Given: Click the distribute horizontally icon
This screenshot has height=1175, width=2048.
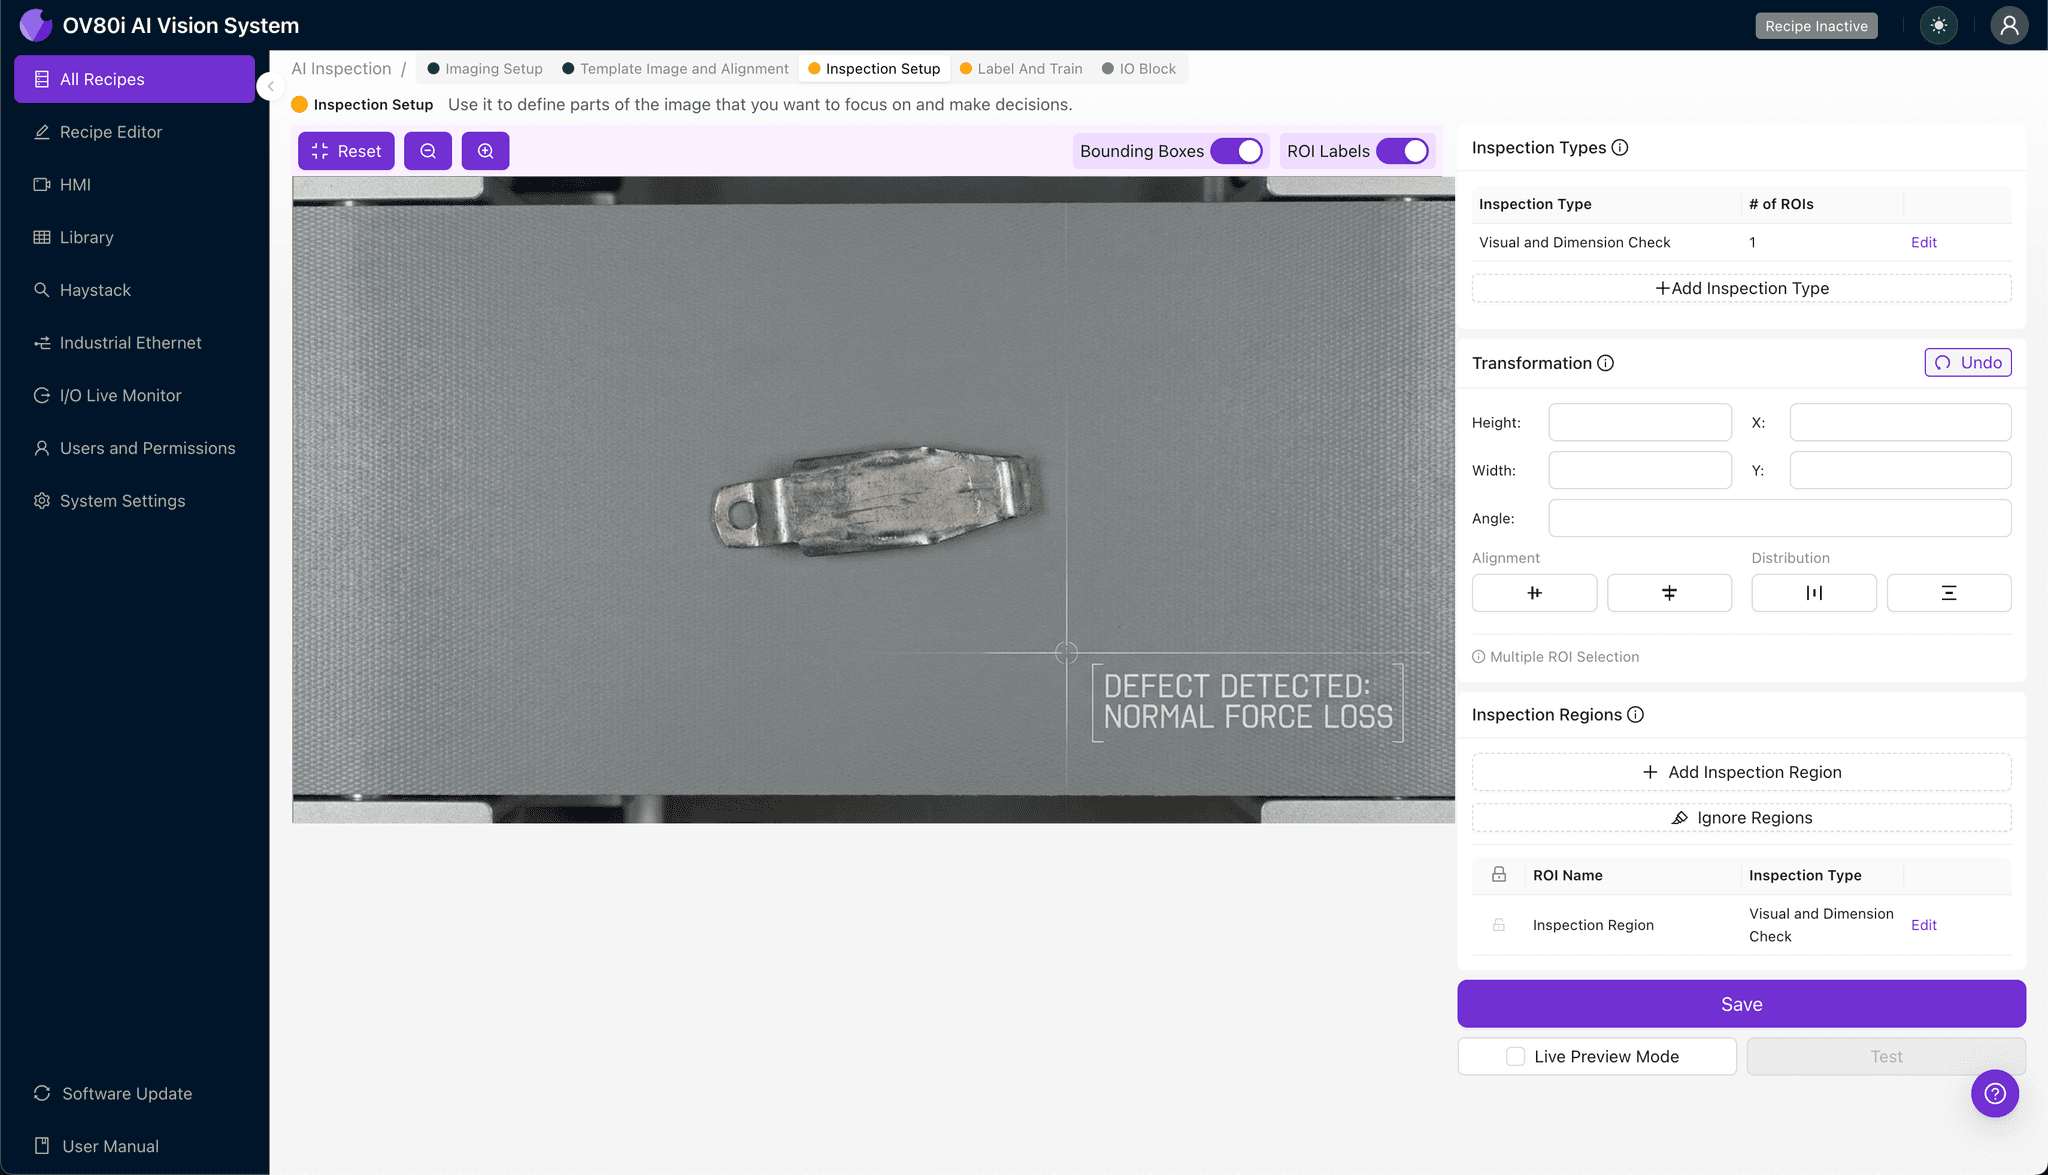Looking at the screenshot, I should (1814, 593).
